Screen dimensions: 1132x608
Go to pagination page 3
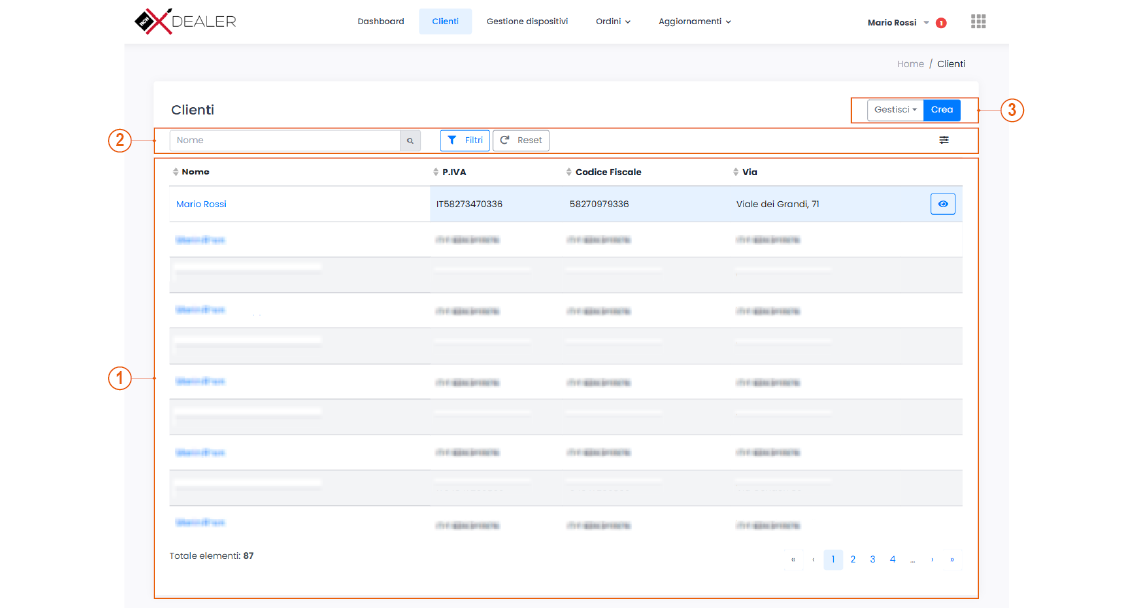click(872, 559)
